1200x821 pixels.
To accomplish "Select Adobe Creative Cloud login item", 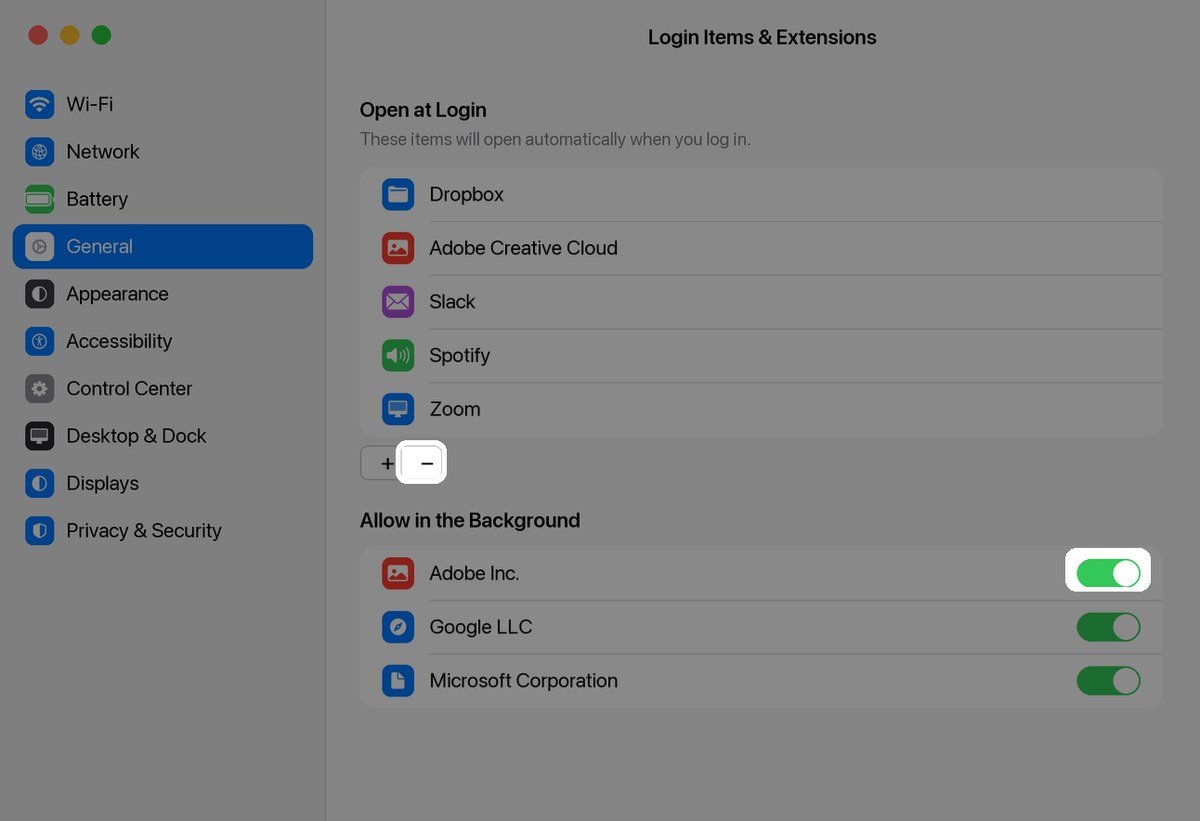I will pos(761,248).
